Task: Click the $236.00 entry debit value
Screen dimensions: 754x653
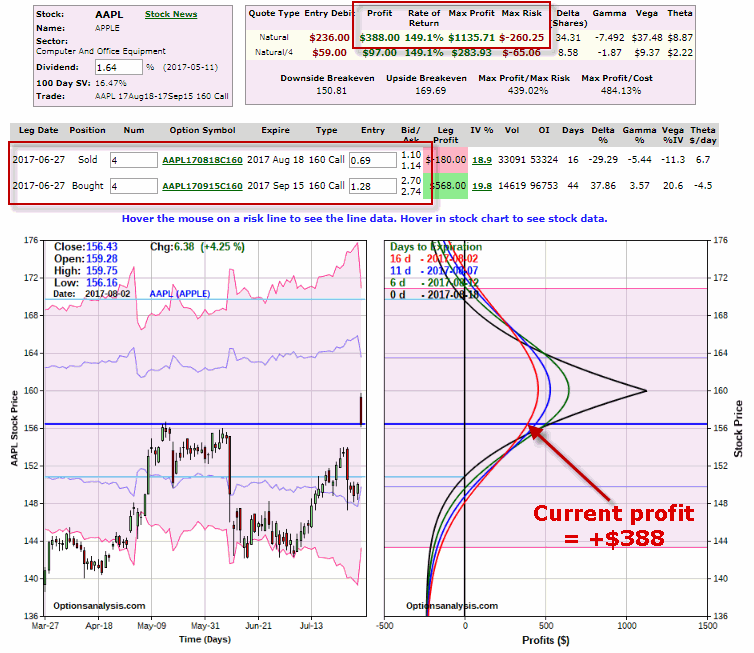Action: tap(329, 38)
